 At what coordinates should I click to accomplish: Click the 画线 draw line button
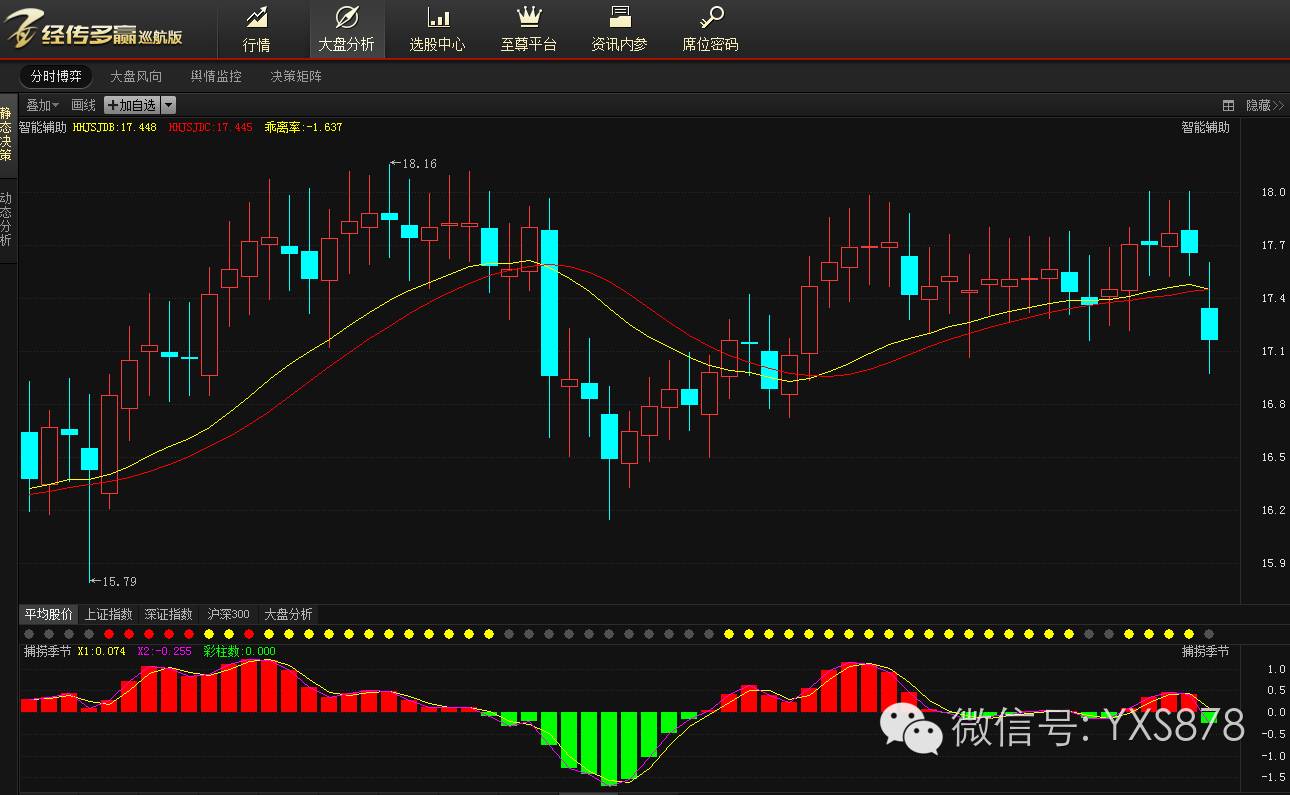(84, 105)
